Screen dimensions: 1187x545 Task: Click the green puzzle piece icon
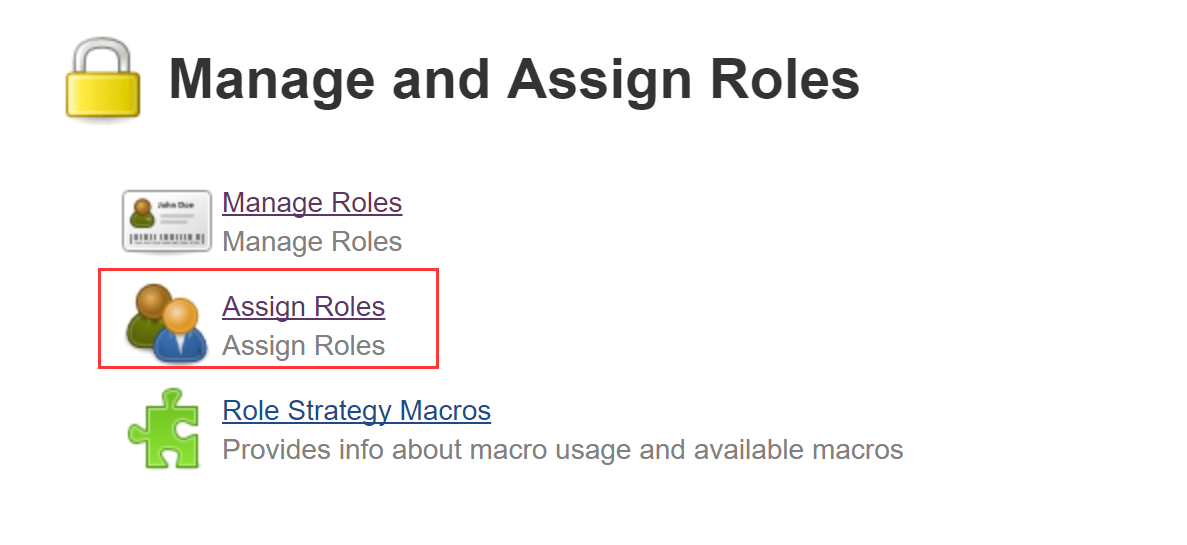click(x=165, y=429)
